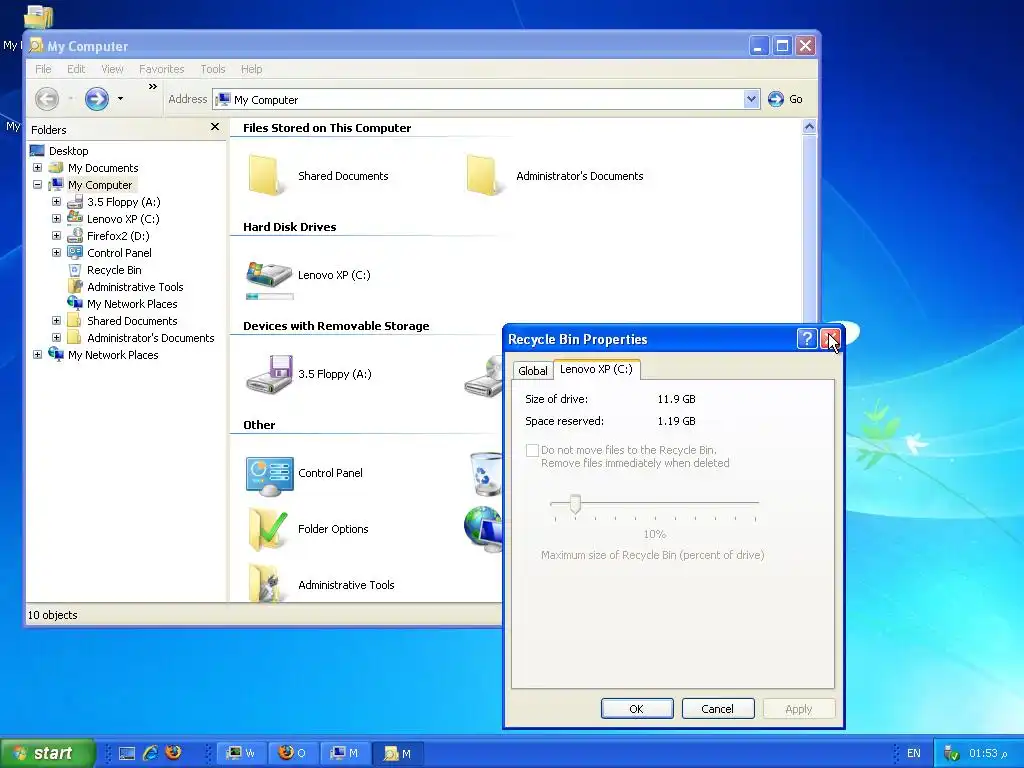Viewport: 1024px width, 768px height.
Task: Click the desktop folder icon above My Computer window
Action: 39,17
